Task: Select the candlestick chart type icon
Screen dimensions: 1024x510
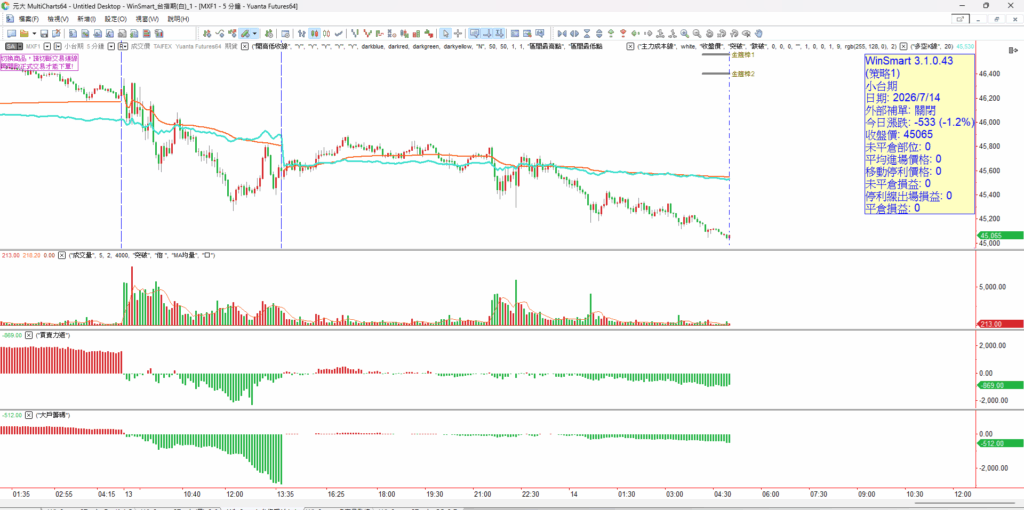Action: (x=314, y=33)
